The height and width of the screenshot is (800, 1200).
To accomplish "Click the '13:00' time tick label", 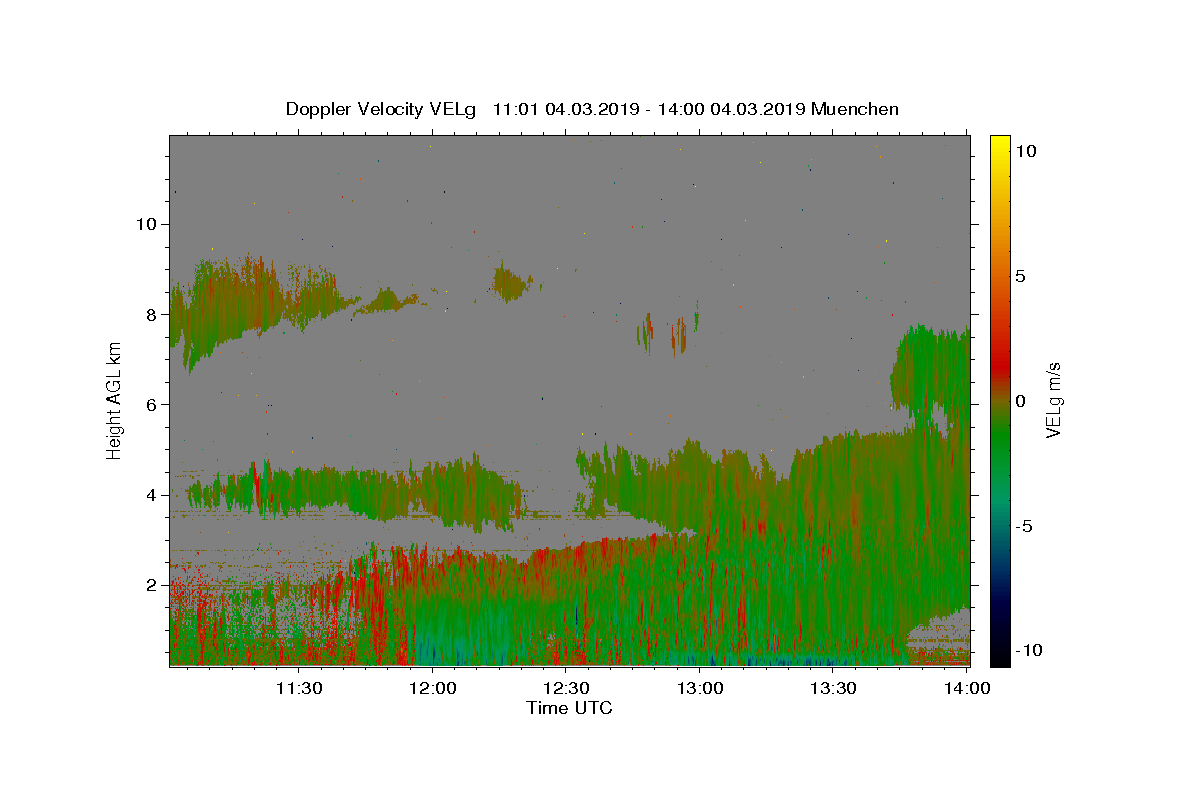I will [700, 688].
